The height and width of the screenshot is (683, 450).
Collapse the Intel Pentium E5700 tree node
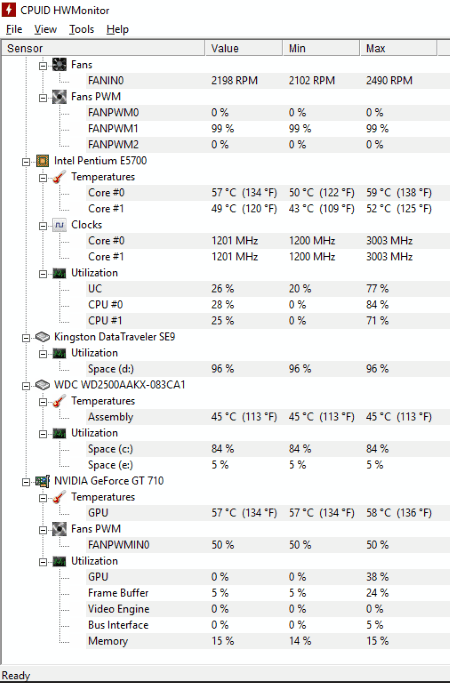point(26,162)
